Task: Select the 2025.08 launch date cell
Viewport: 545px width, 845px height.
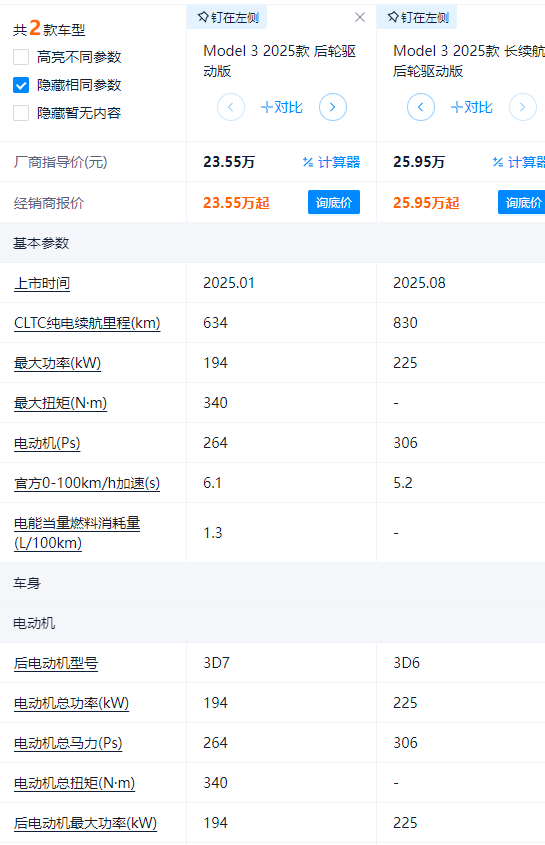Action: click(419, 283)
